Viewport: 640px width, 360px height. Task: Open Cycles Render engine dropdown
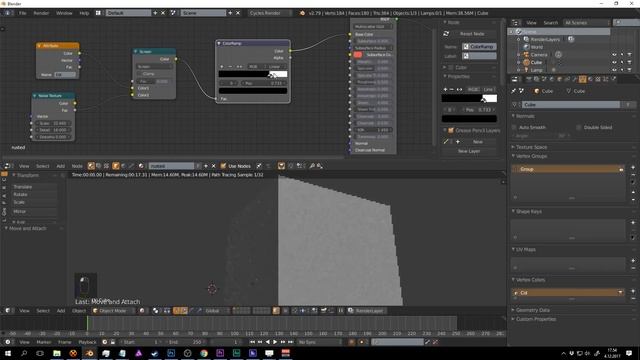[x=270, y=13]
